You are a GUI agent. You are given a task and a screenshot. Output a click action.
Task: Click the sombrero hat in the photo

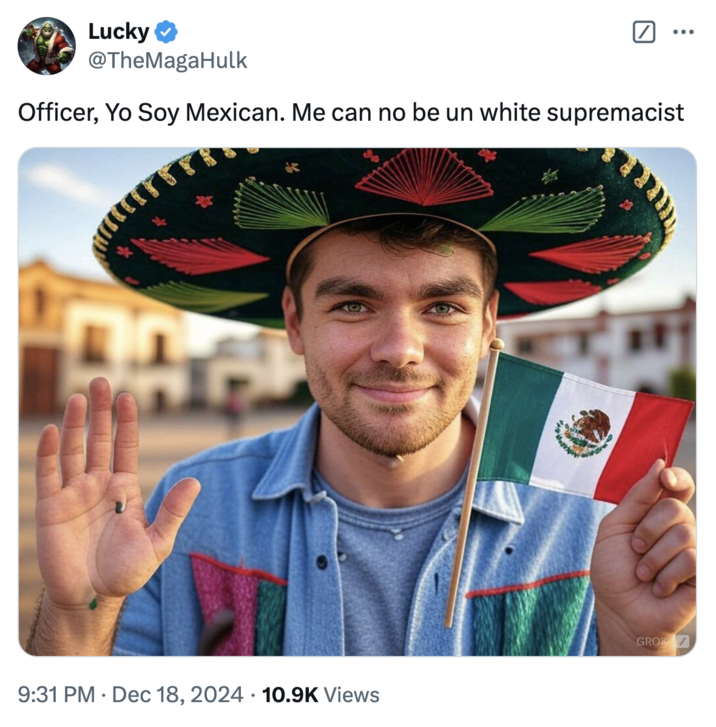(384, 234)
